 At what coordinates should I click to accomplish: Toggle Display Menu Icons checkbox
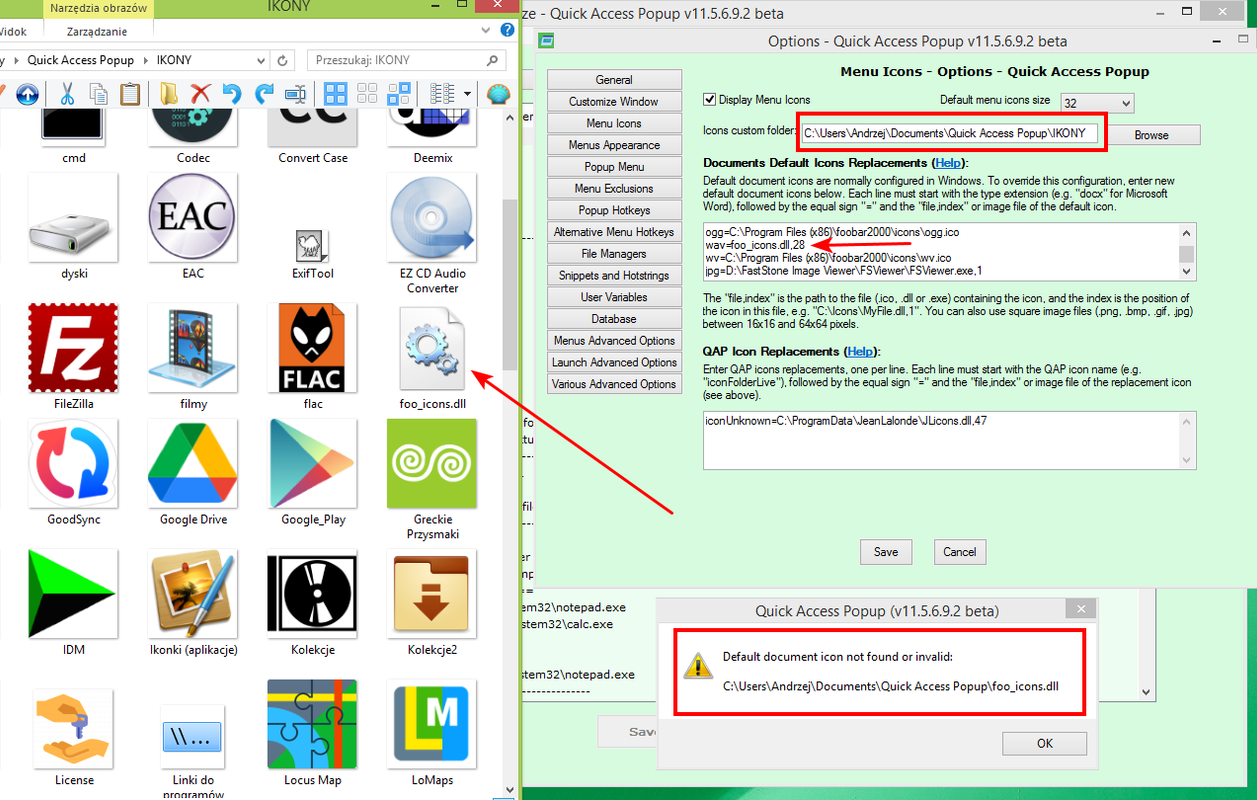(x=710, y=100)
